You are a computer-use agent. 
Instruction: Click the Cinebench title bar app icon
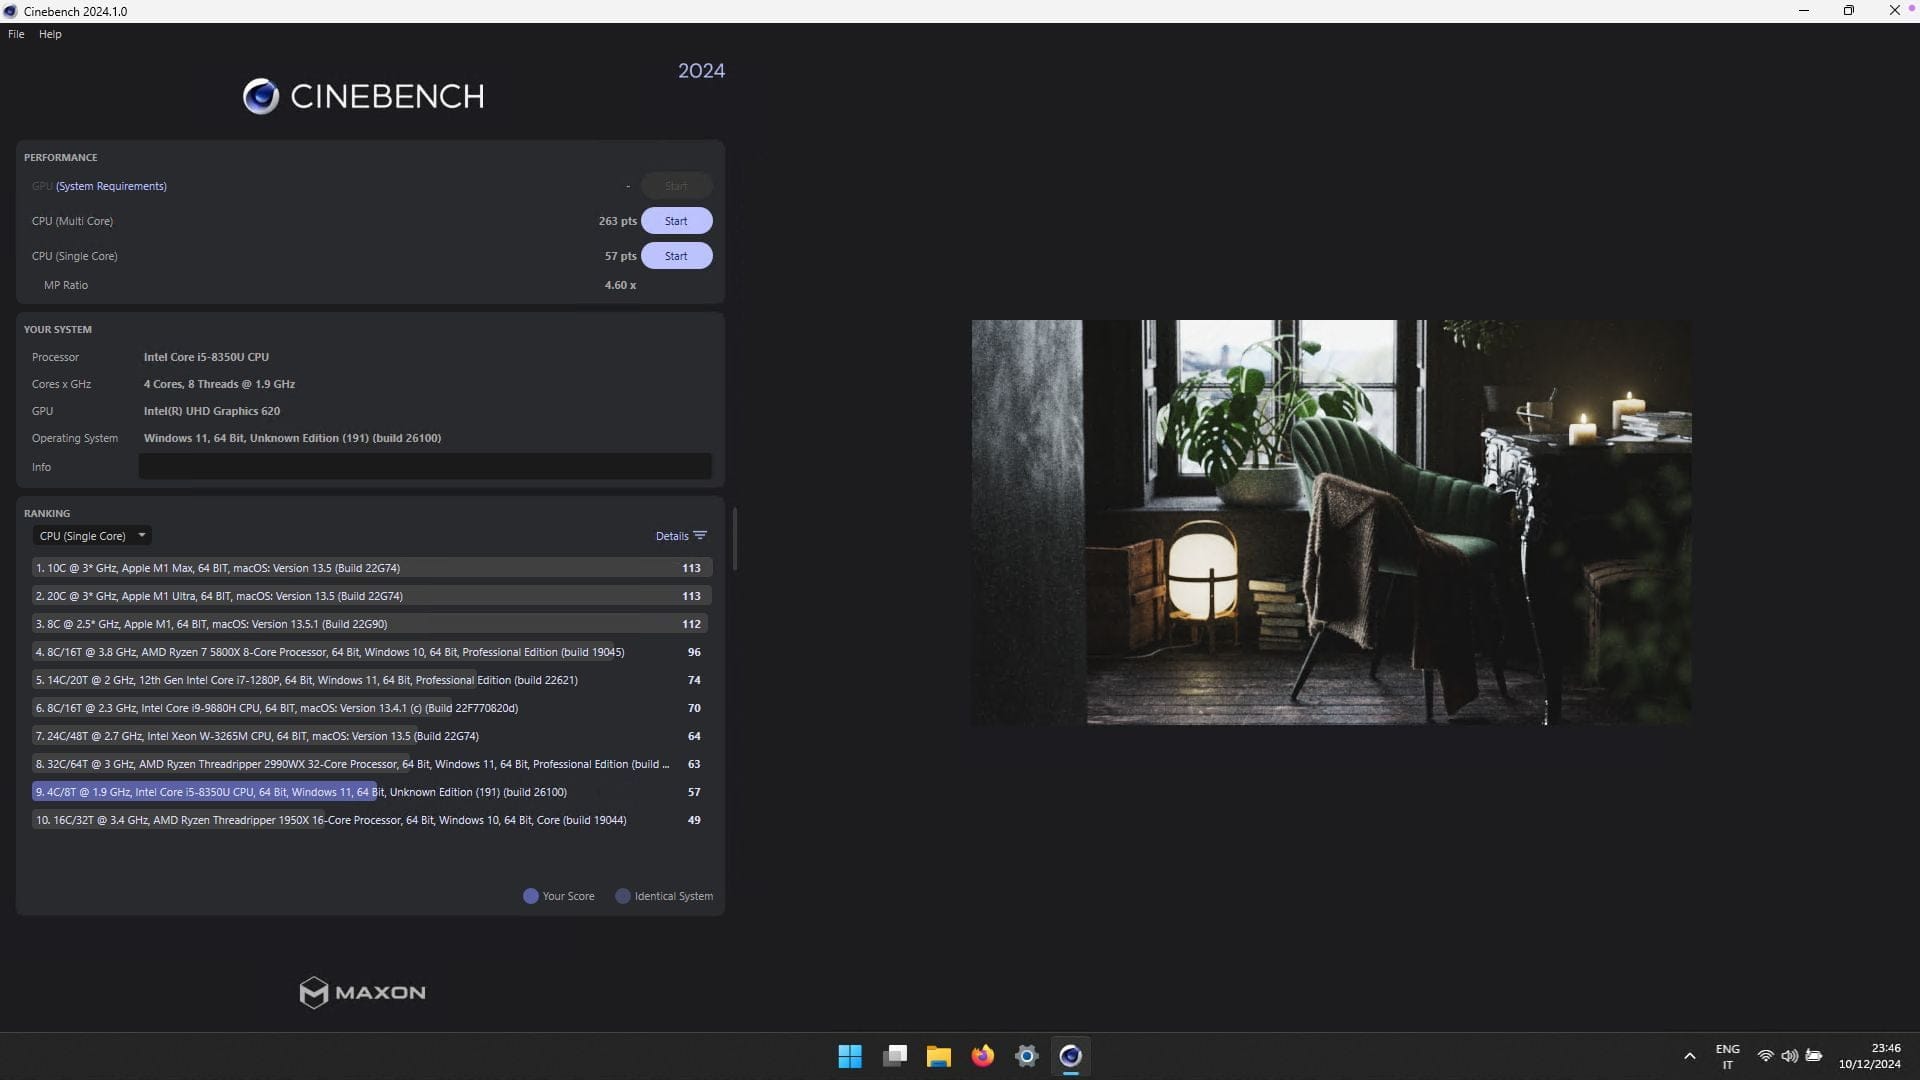11,11
